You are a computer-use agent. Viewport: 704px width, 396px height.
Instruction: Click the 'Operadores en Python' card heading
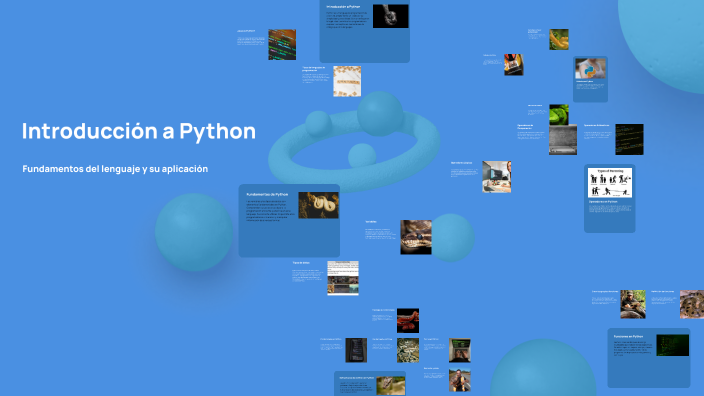pyautogui.click(x=603, y=202)
